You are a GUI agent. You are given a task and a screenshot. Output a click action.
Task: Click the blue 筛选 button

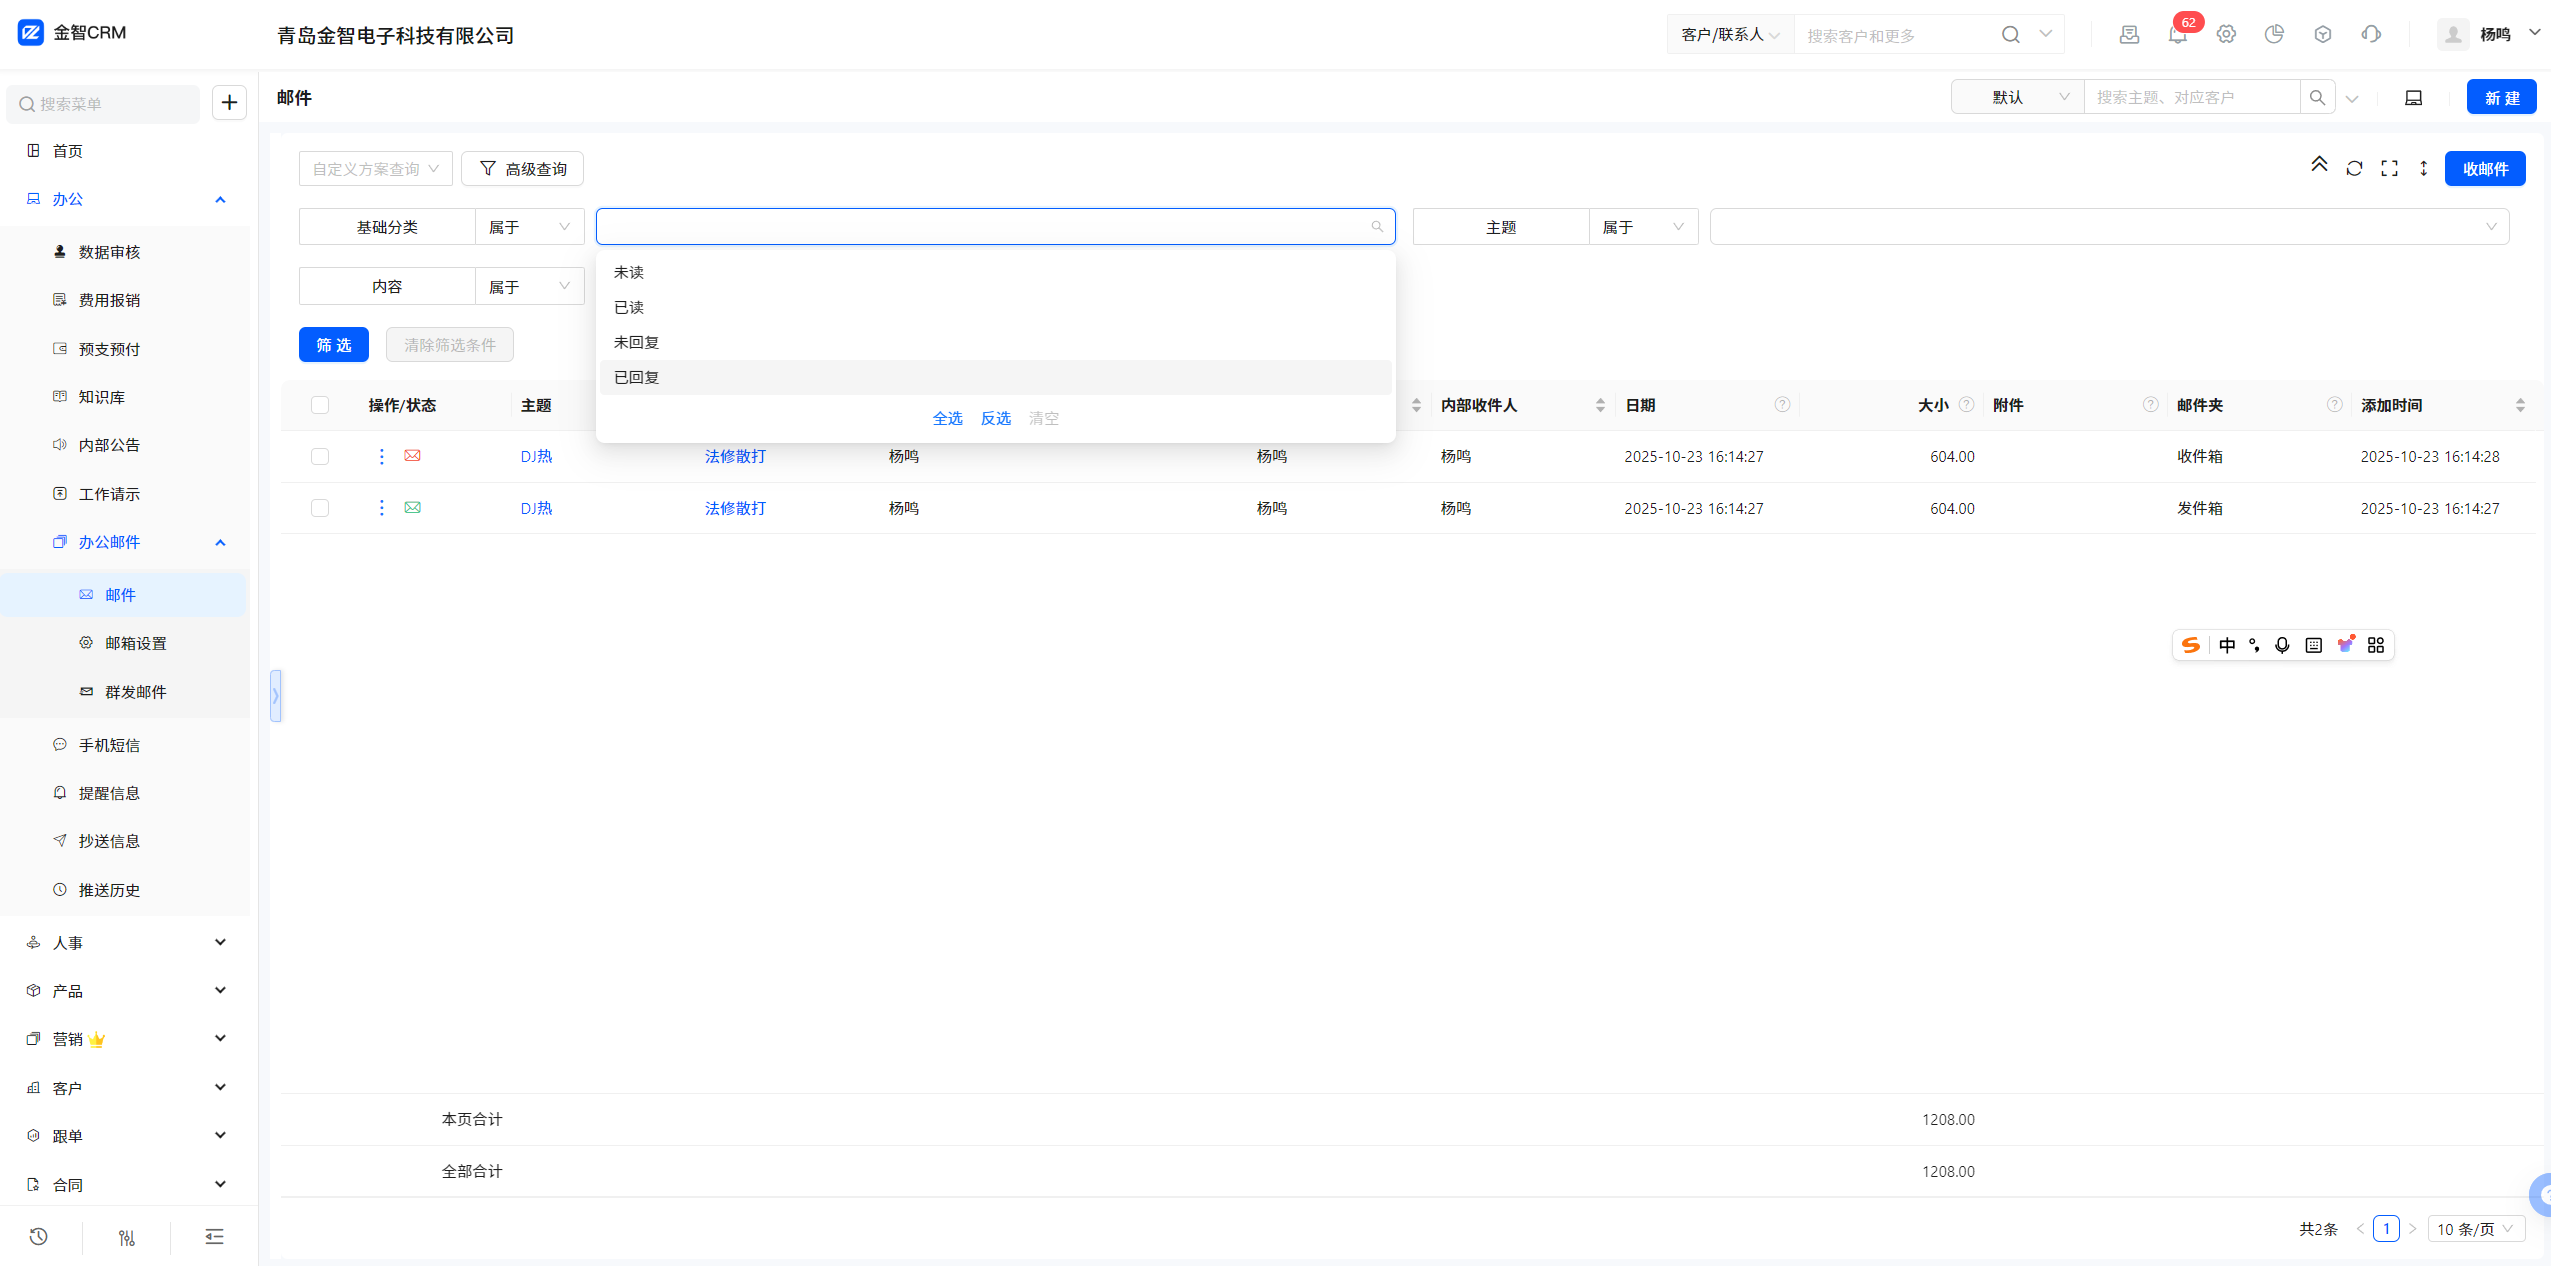pos(333,345)
